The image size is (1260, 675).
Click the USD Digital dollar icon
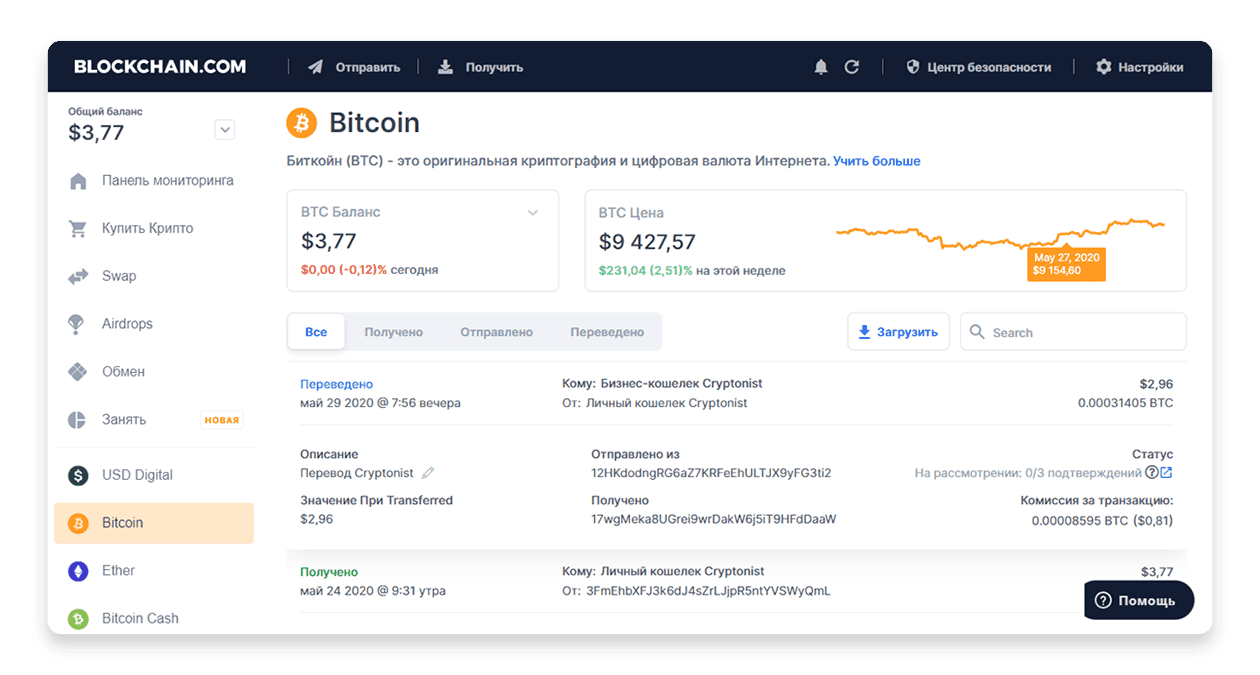[x=78, y=476]
